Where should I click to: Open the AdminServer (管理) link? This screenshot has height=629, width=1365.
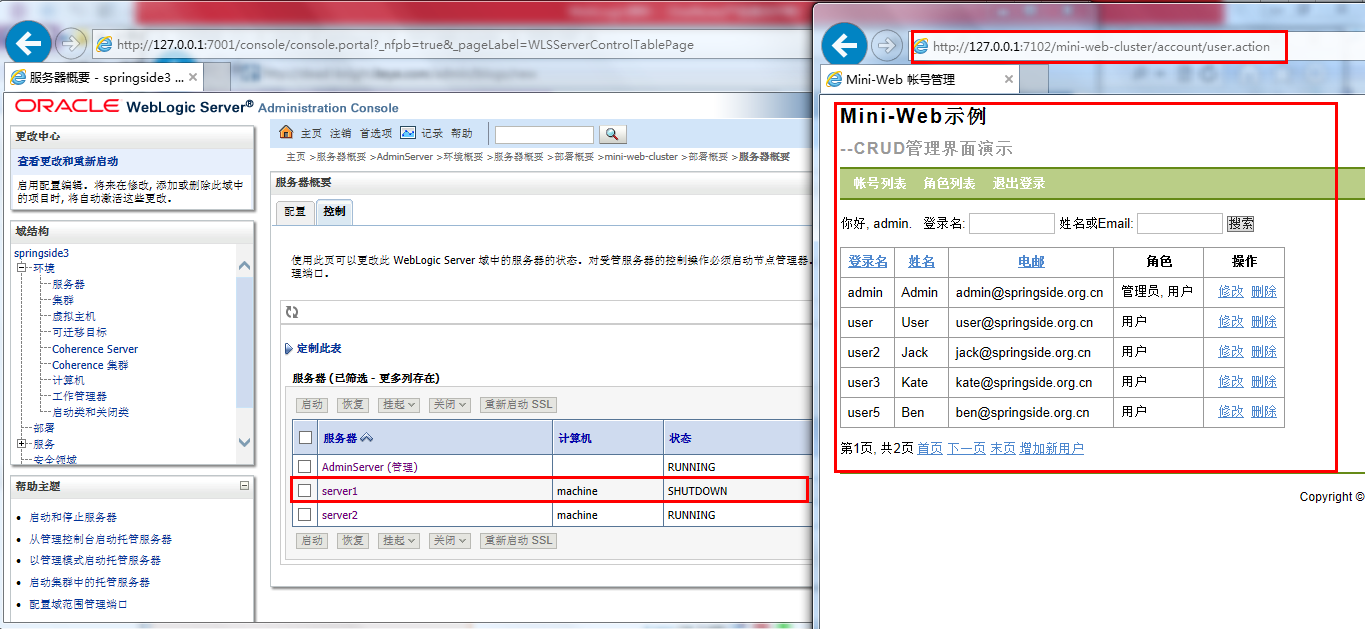point(369,467)
